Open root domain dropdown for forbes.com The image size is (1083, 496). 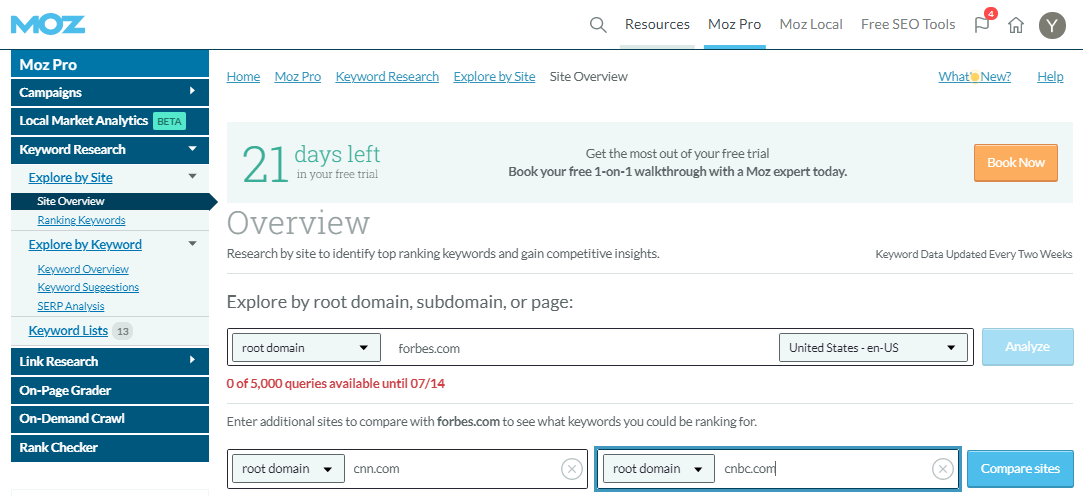[306, 347]
